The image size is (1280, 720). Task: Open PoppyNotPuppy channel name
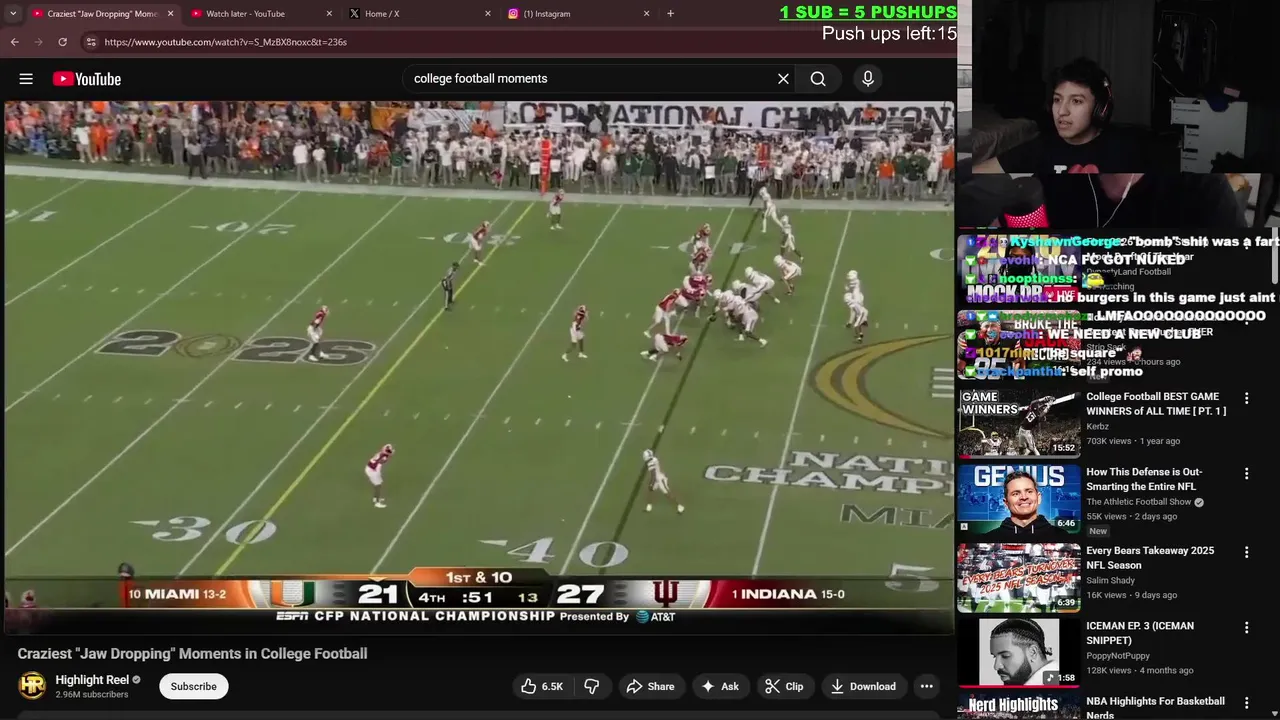tap(1120, 656)
